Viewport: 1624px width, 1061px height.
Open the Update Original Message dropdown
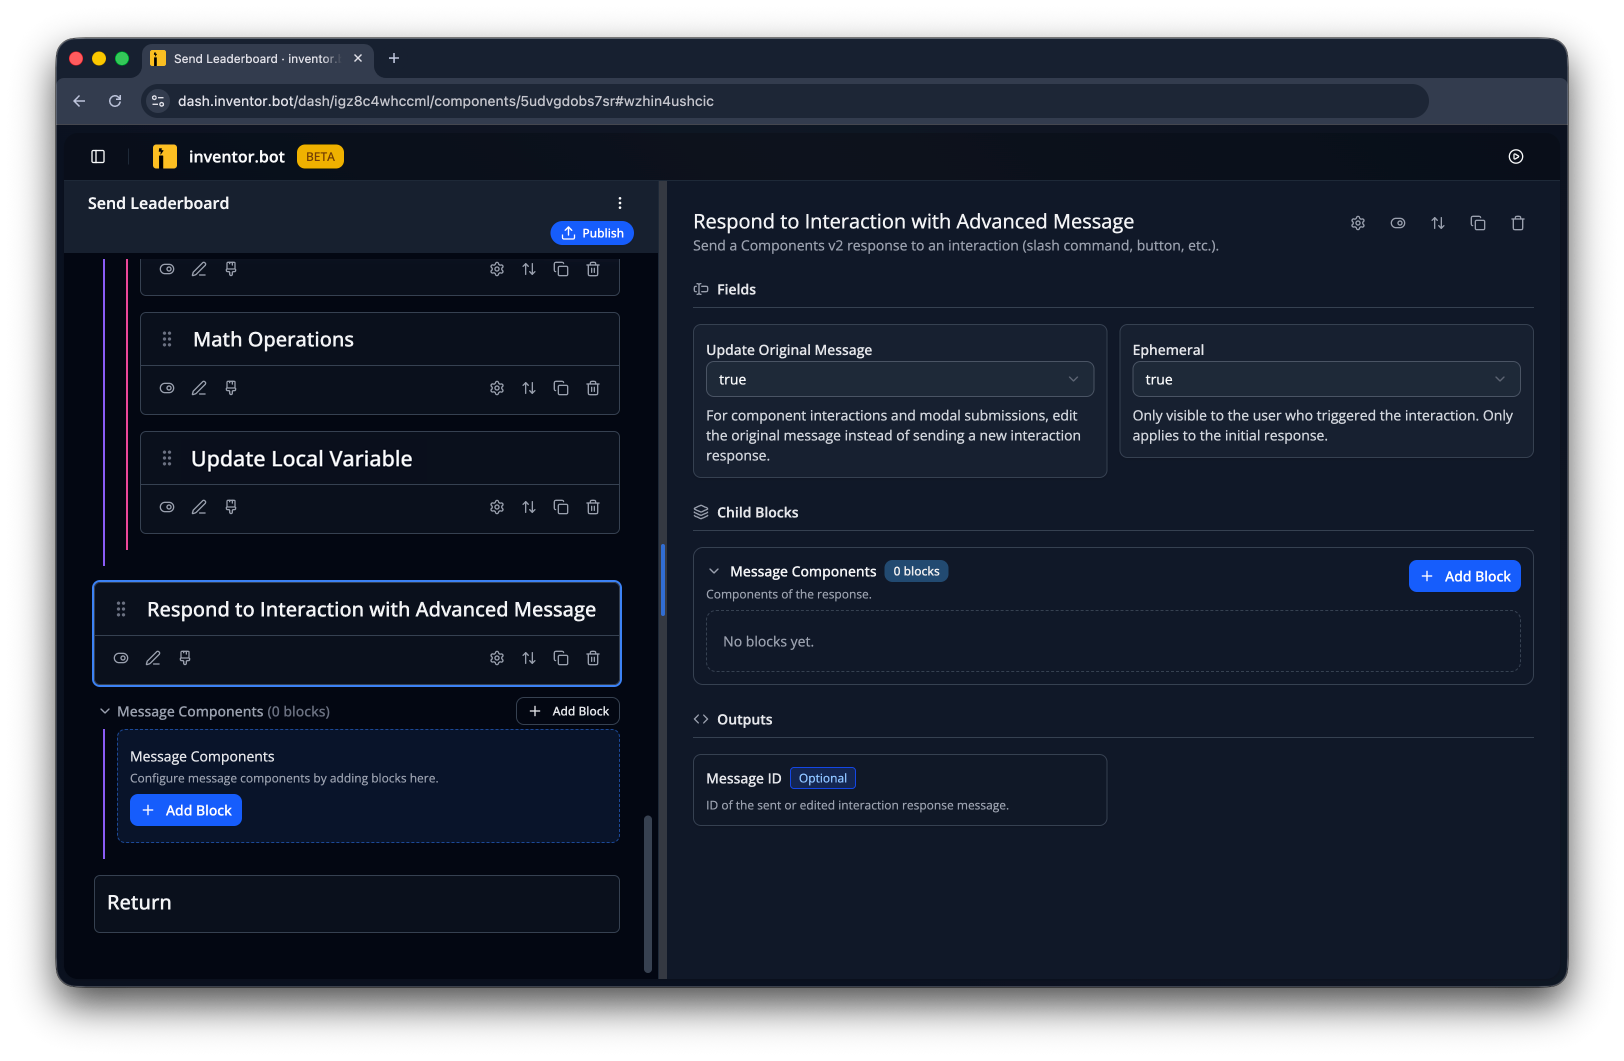pos(900,379)
